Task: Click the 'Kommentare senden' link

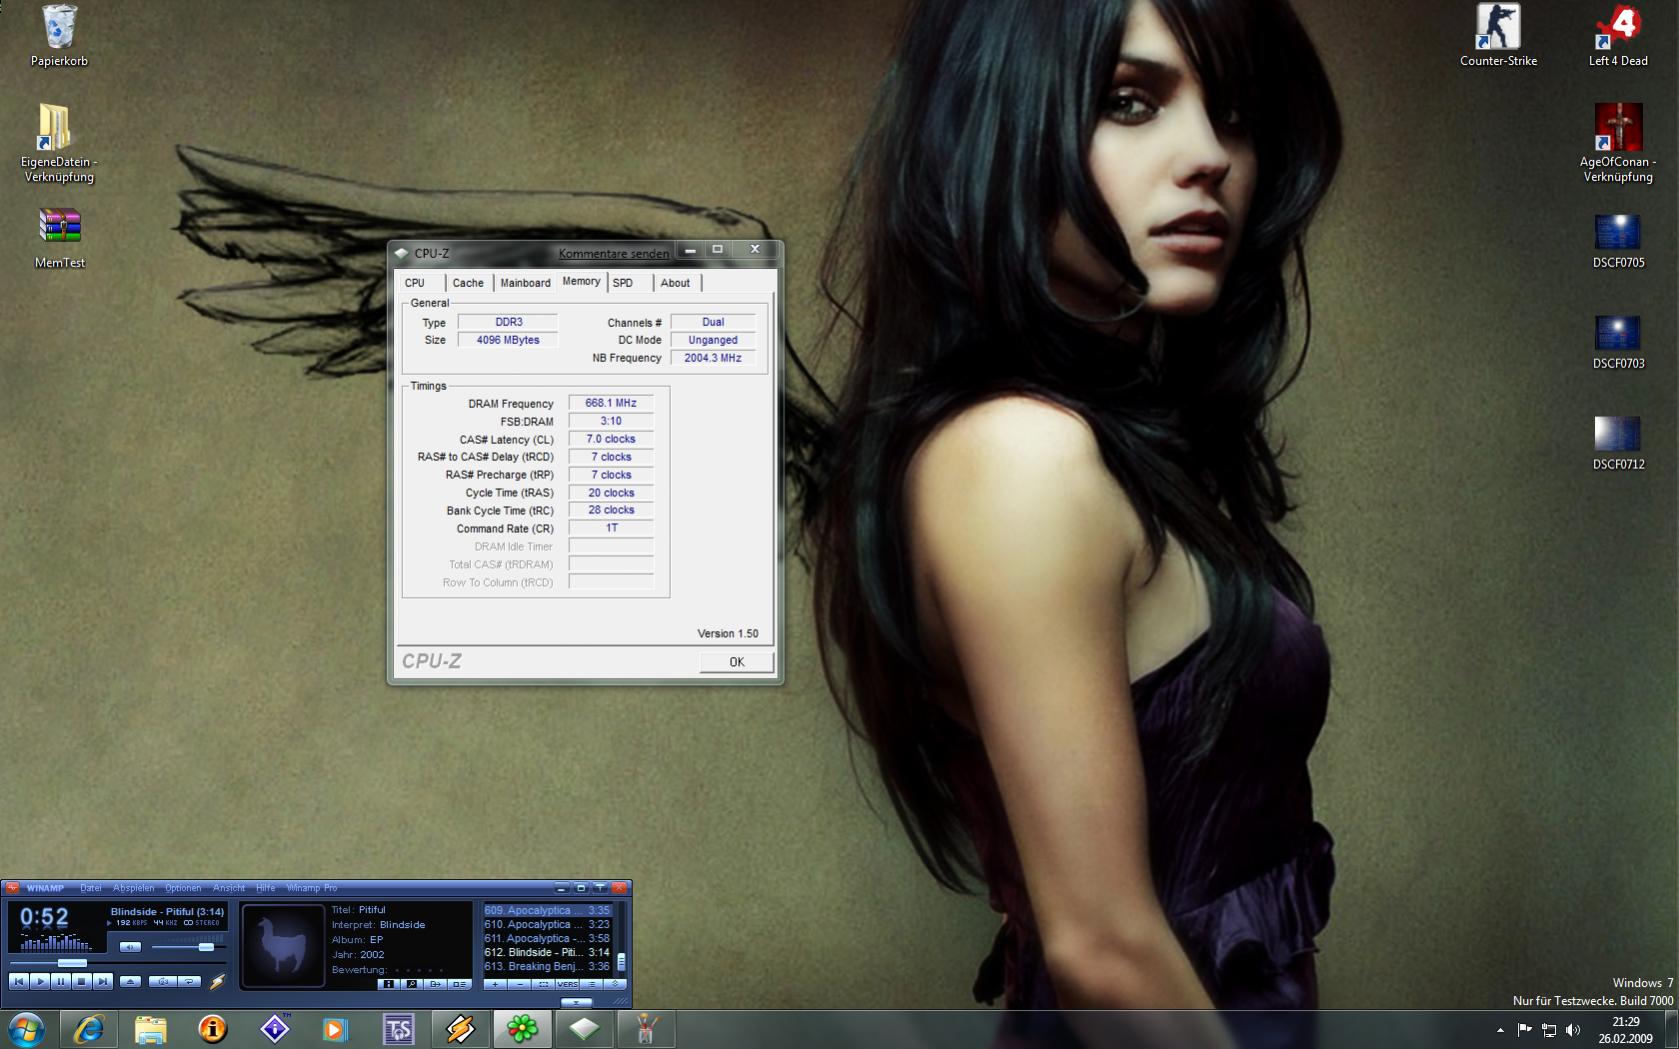Action: (x=614, y=253)
